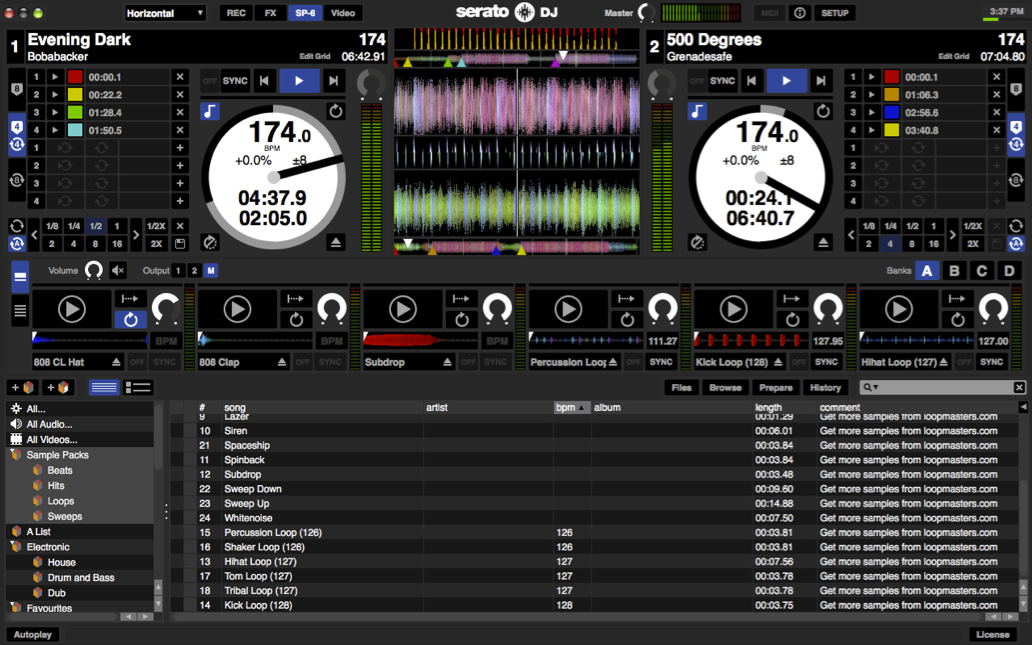This screenshot has height=645, width=1032.
Task: Open the FX panel
Action: coord(271,13)
